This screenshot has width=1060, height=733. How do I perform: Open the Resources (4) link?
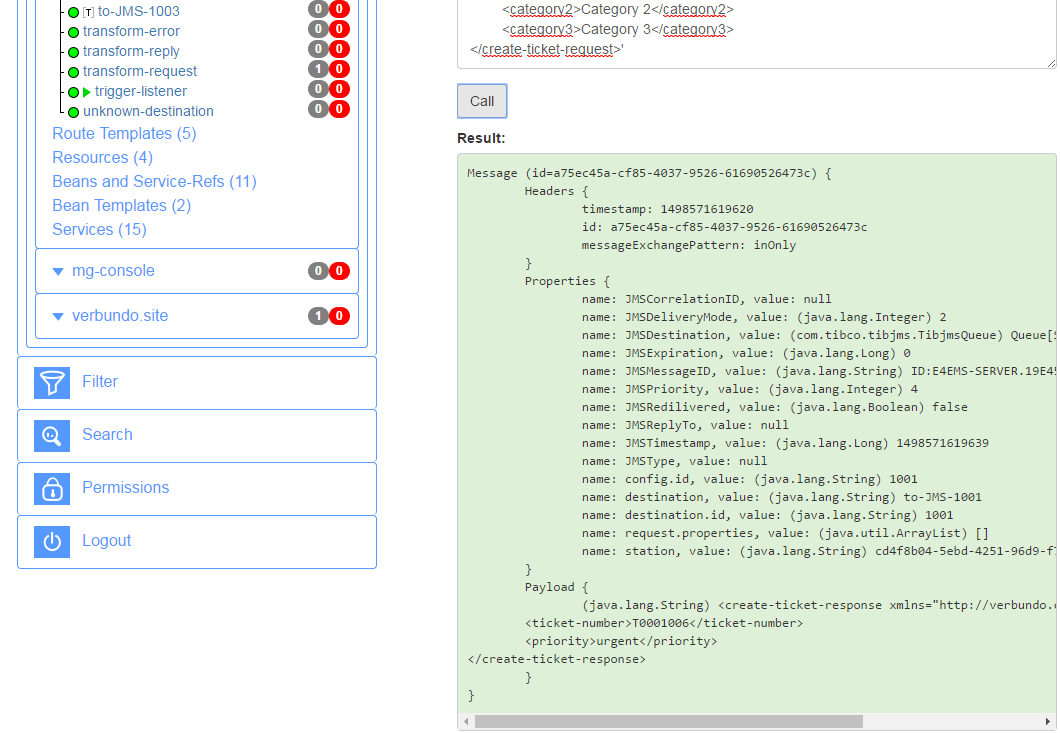(102, 158)
